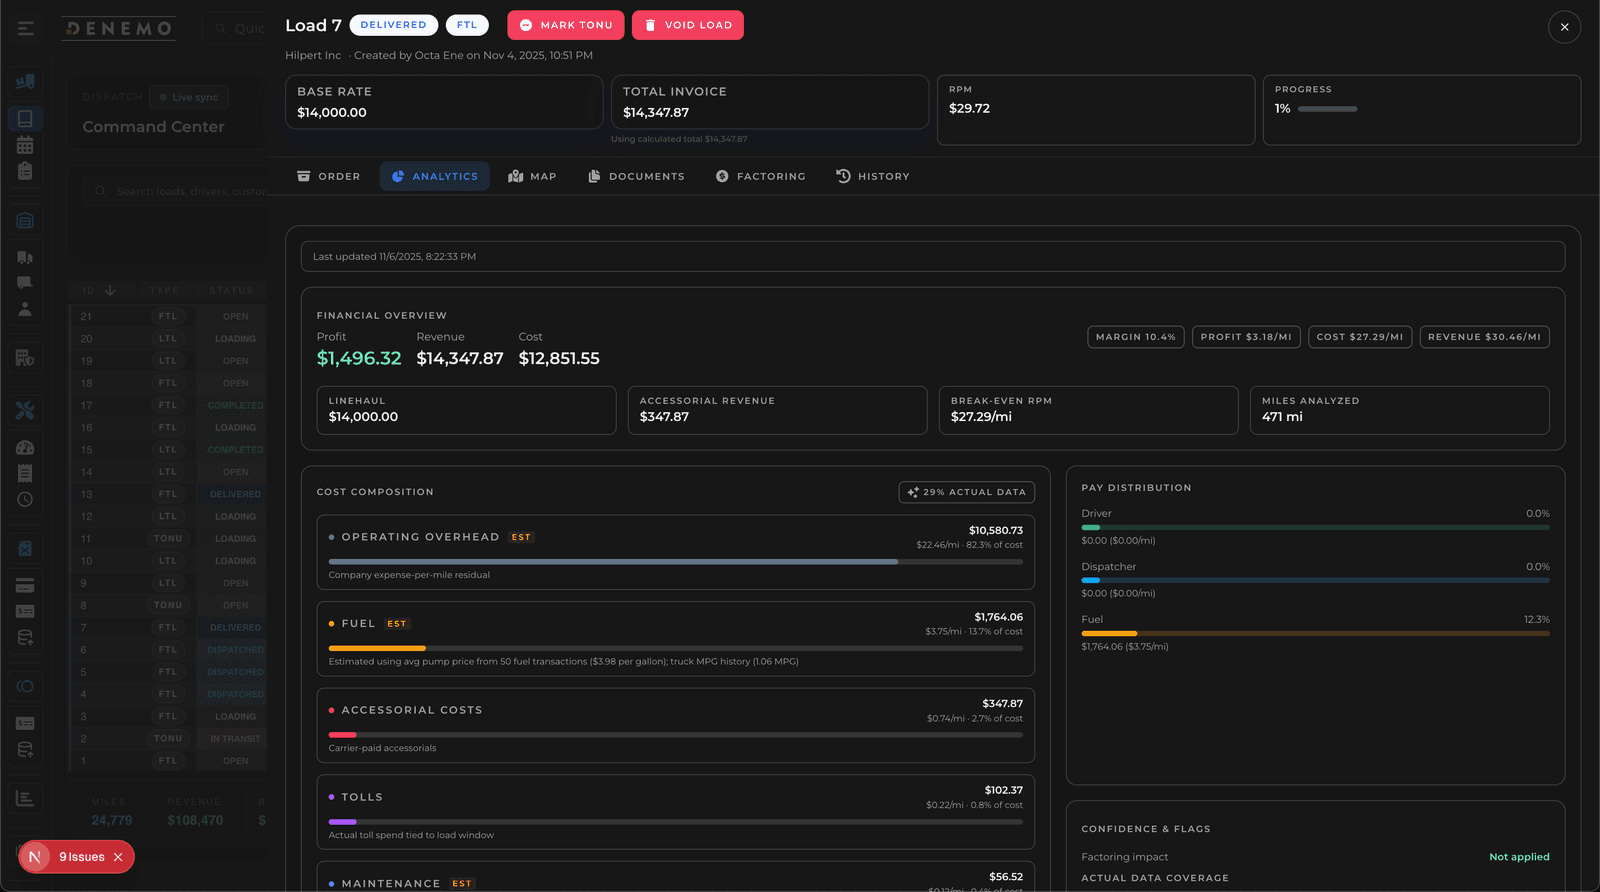Open the truck icon in the sidebar
The height and width of the screenshot is (892, 1600).
(x=25, y=257)
